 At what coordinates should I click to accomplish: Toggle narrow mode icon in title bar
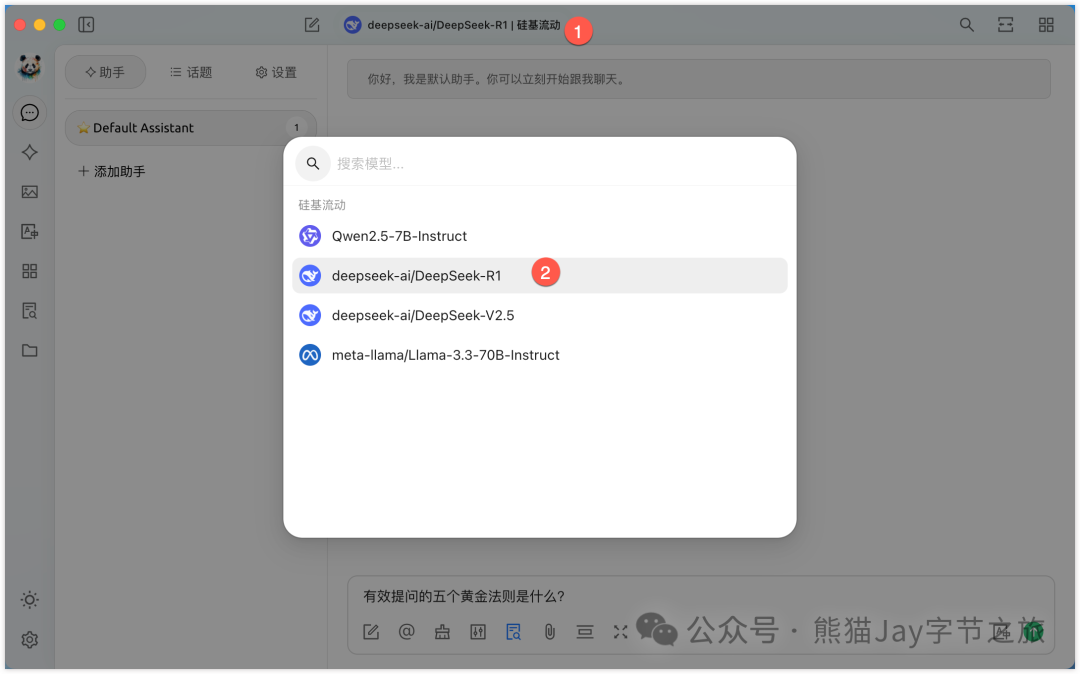1006,25
